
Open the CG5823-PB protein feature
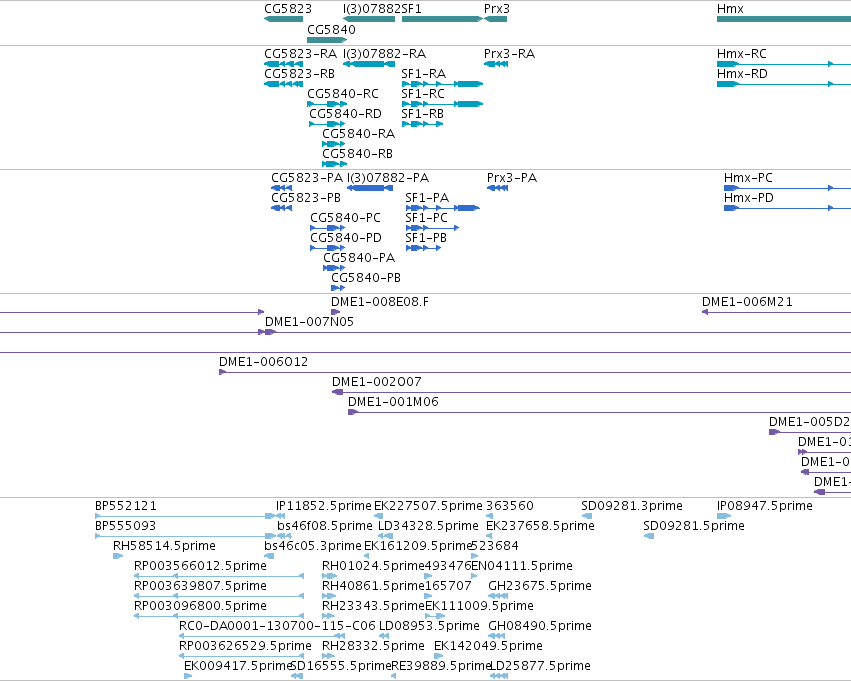point(282,208)
